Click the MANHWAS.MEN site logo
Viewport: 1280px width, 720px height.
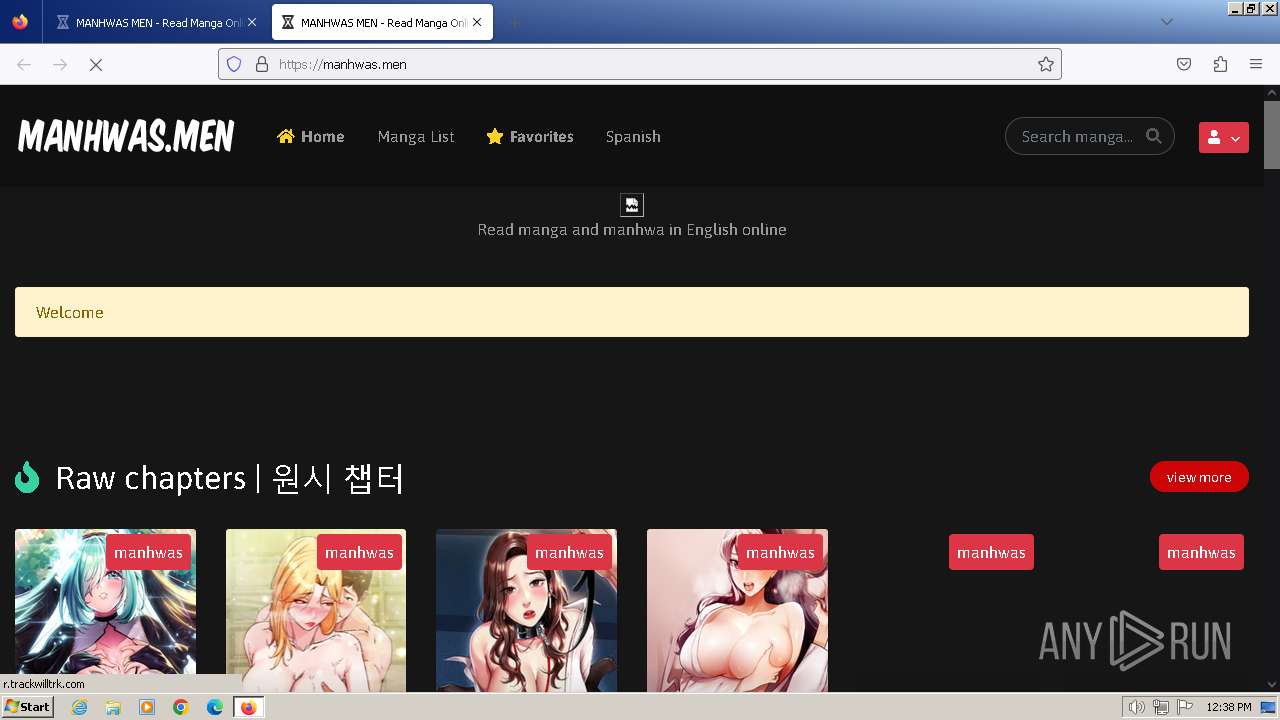(x=126, y=136)
